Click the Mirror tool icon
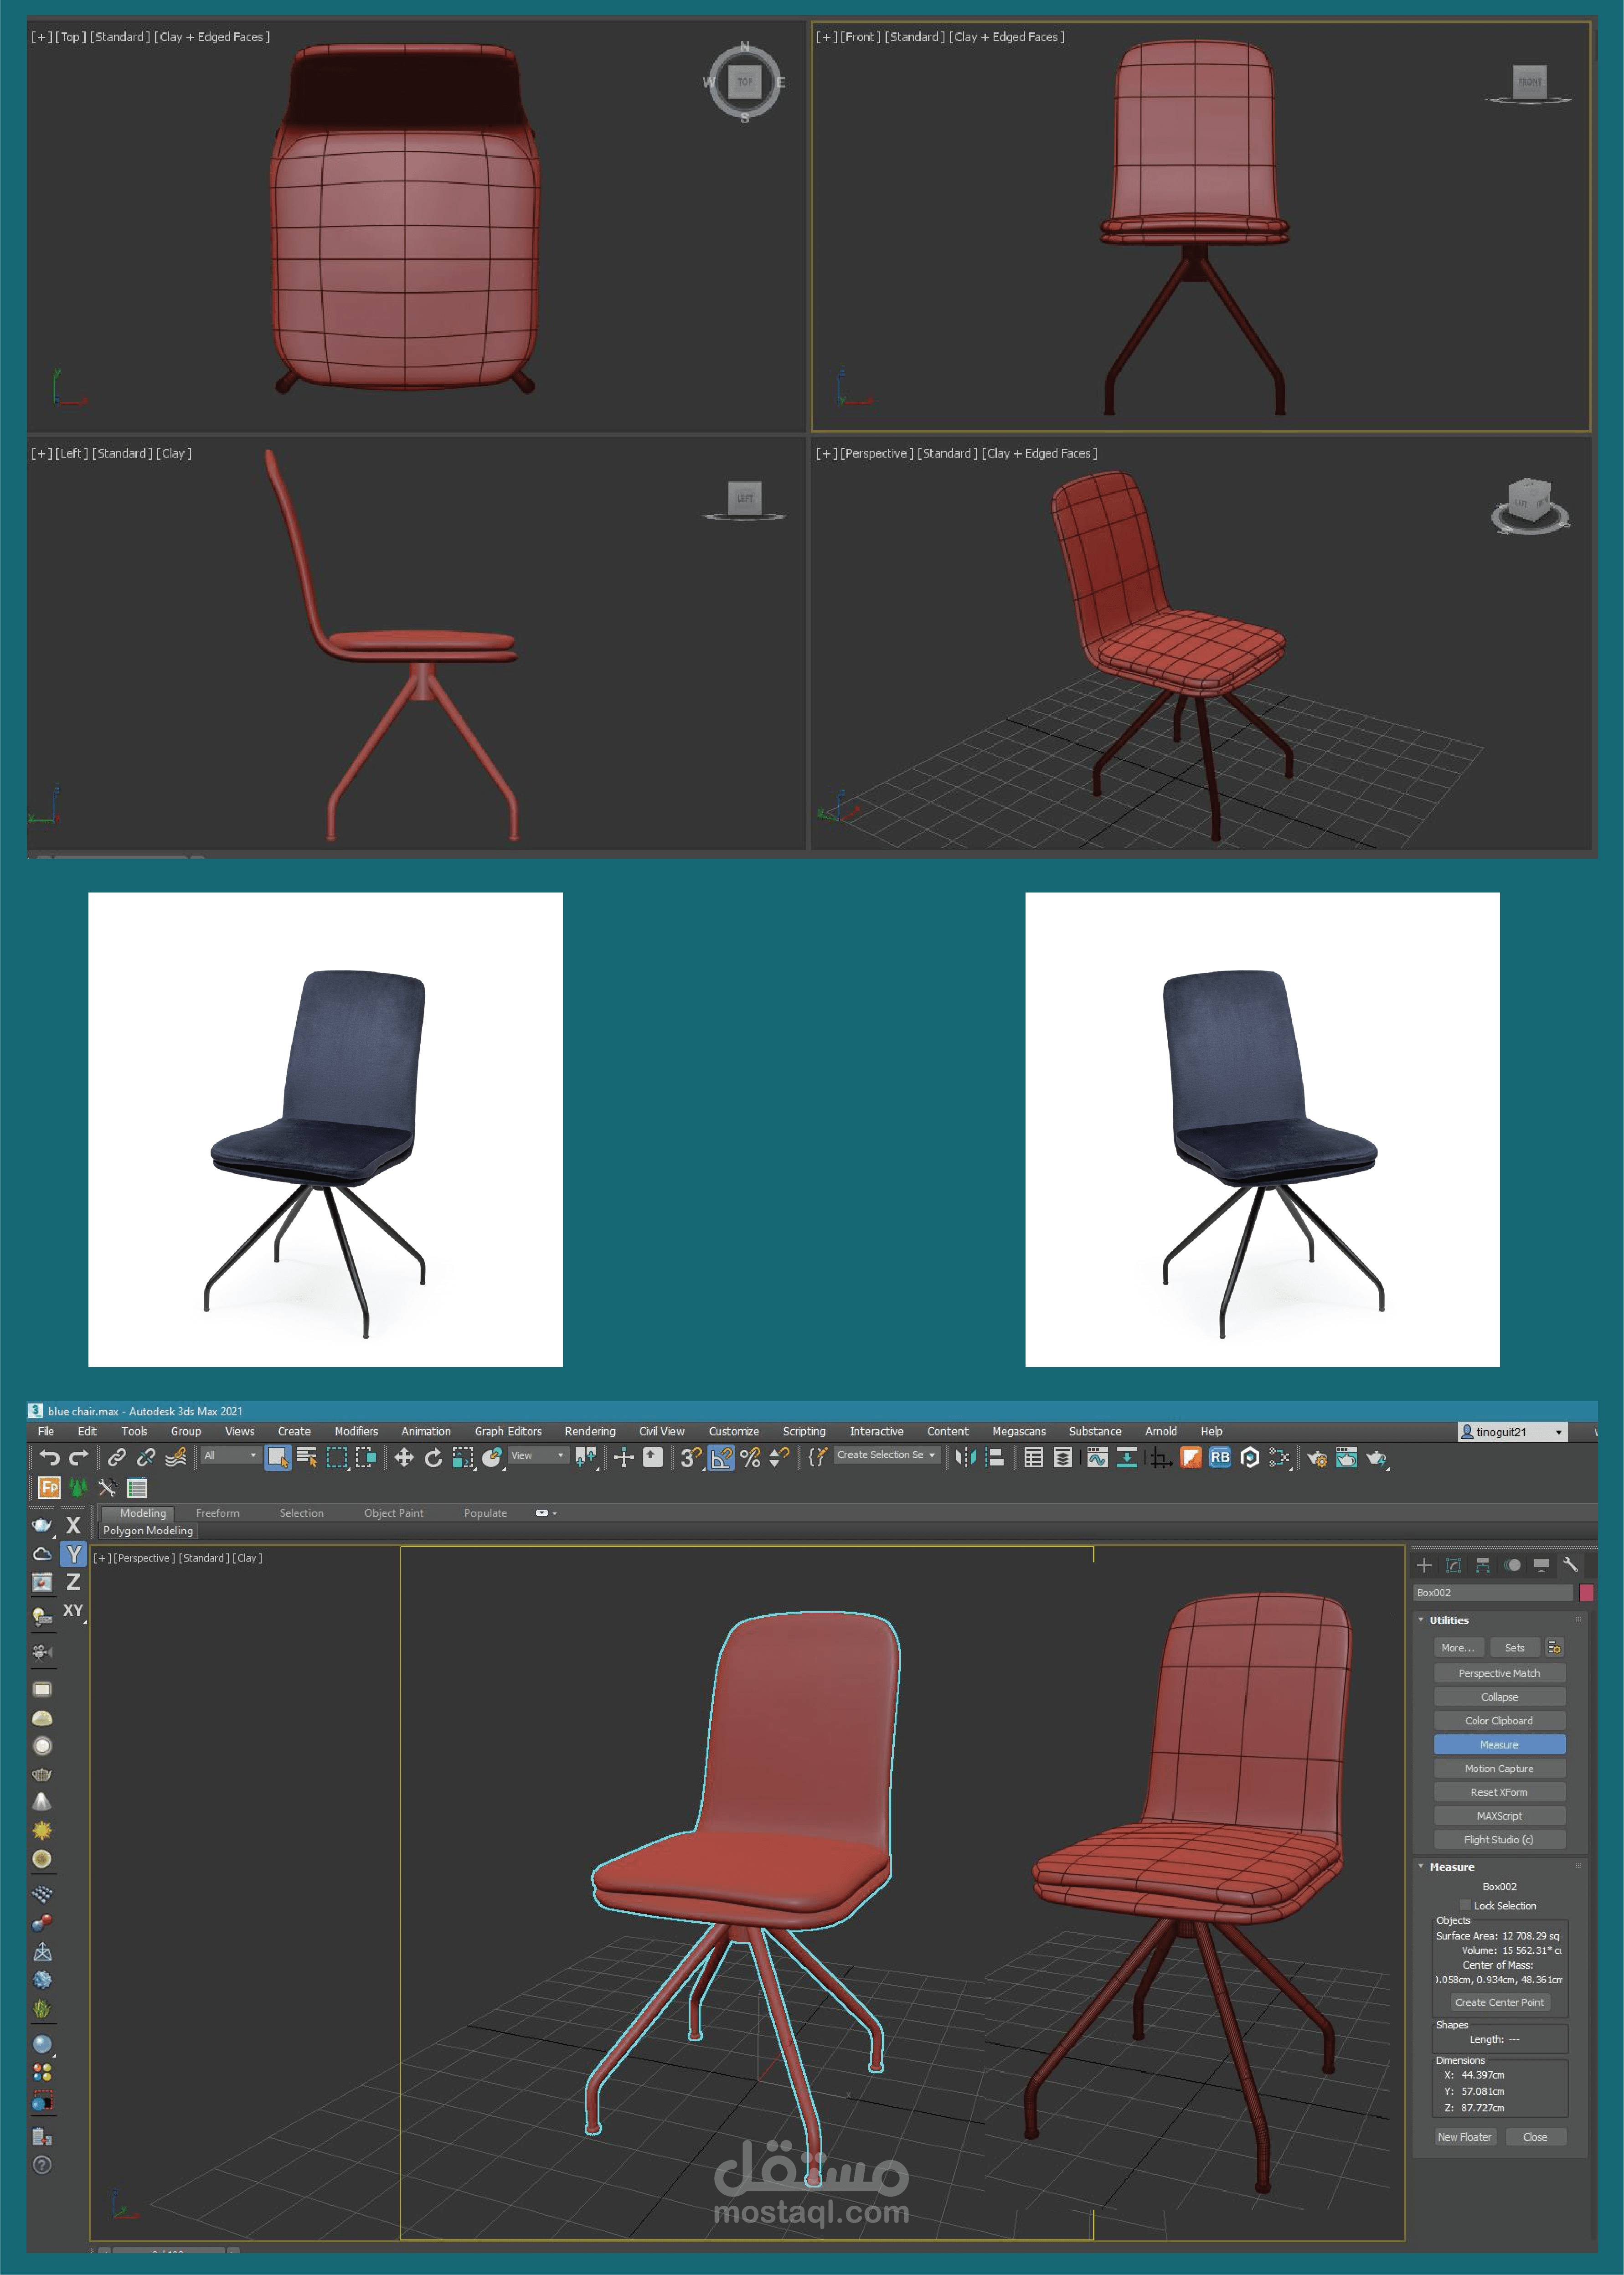Image resolution: width=1624 pixels, height=2275 pixels. point(965,1457)
